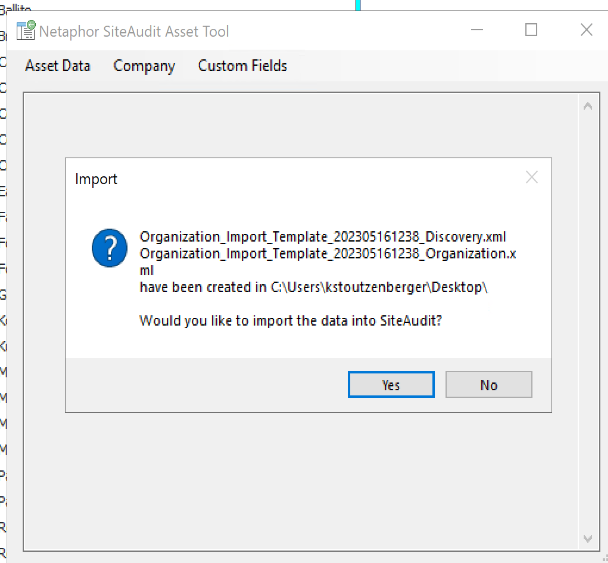The height and width of the screenshot is (563, 608).
Task: Maximize the SiteAudit Asset Tool window
Action: pyautogui.click(x=531, y=30)
